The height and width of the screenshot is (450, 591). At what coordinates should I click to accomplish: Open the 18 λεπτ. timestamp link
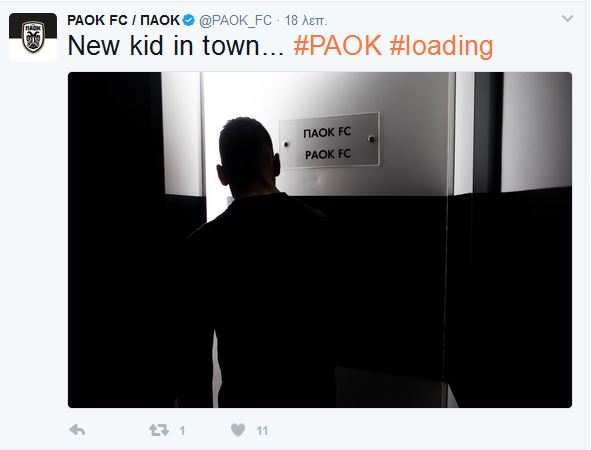[306, 20]
